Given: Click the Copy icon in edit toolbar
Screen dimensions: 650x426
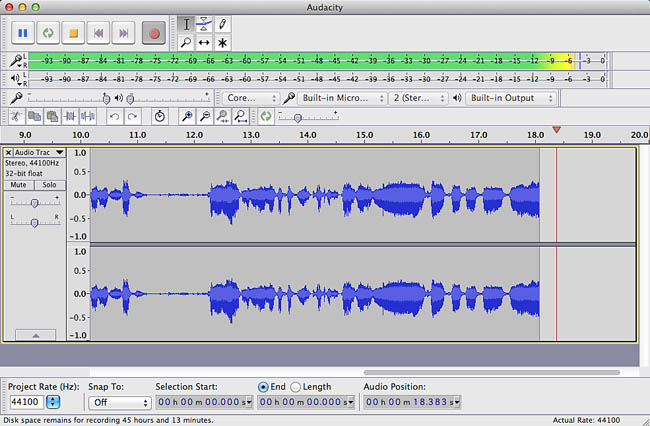Looking at the screenshot, I should click(x=34, y=116).
